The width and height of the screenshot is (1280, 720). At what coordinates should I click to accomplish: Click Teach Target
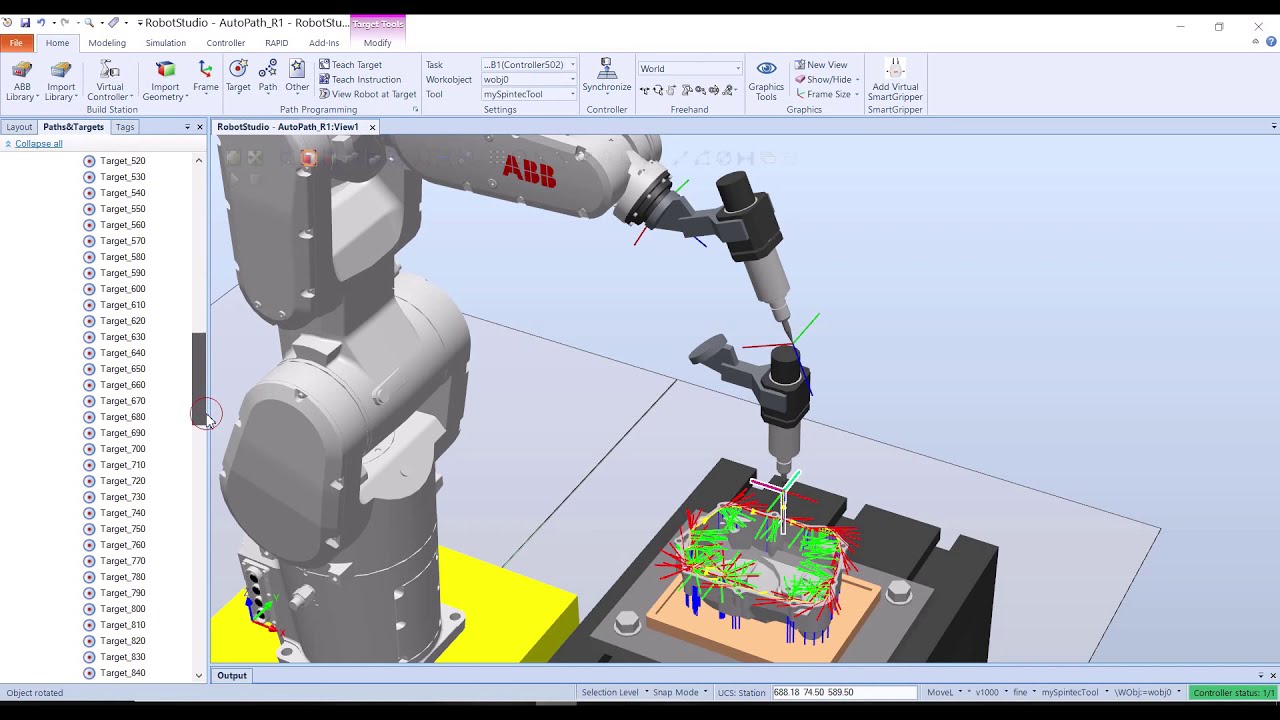pyautogui.click(x=351, y=65)
